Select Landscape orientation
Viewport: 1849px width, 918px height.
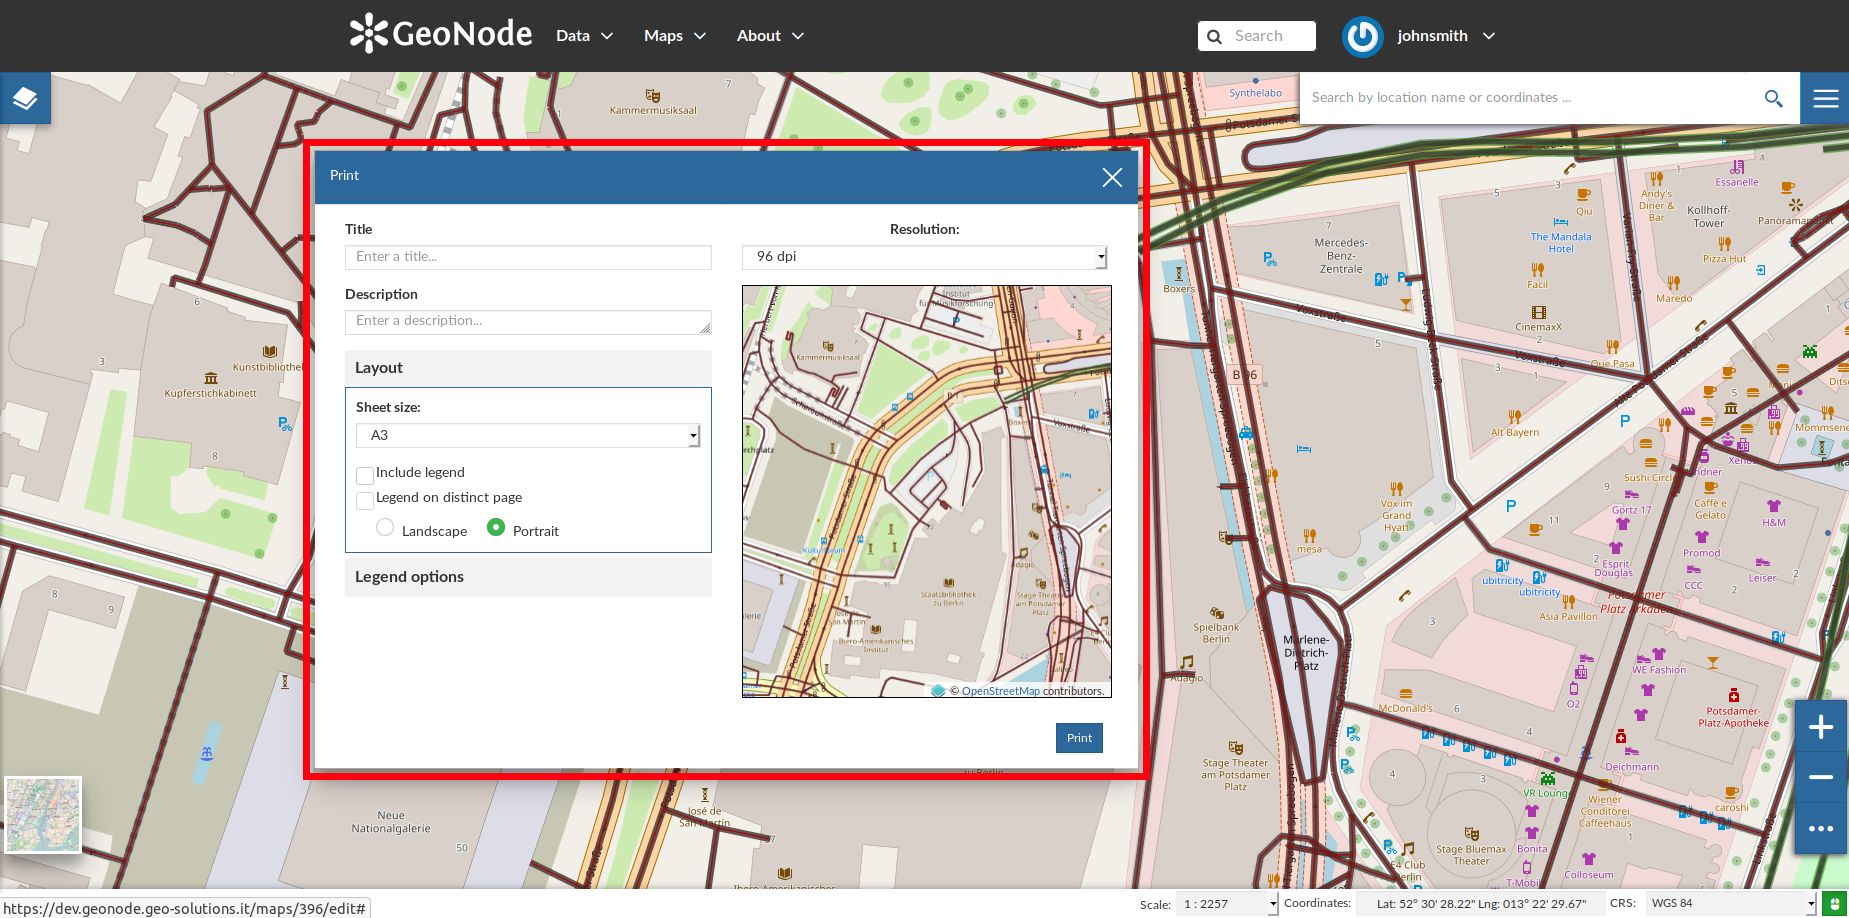click(385, 527)
